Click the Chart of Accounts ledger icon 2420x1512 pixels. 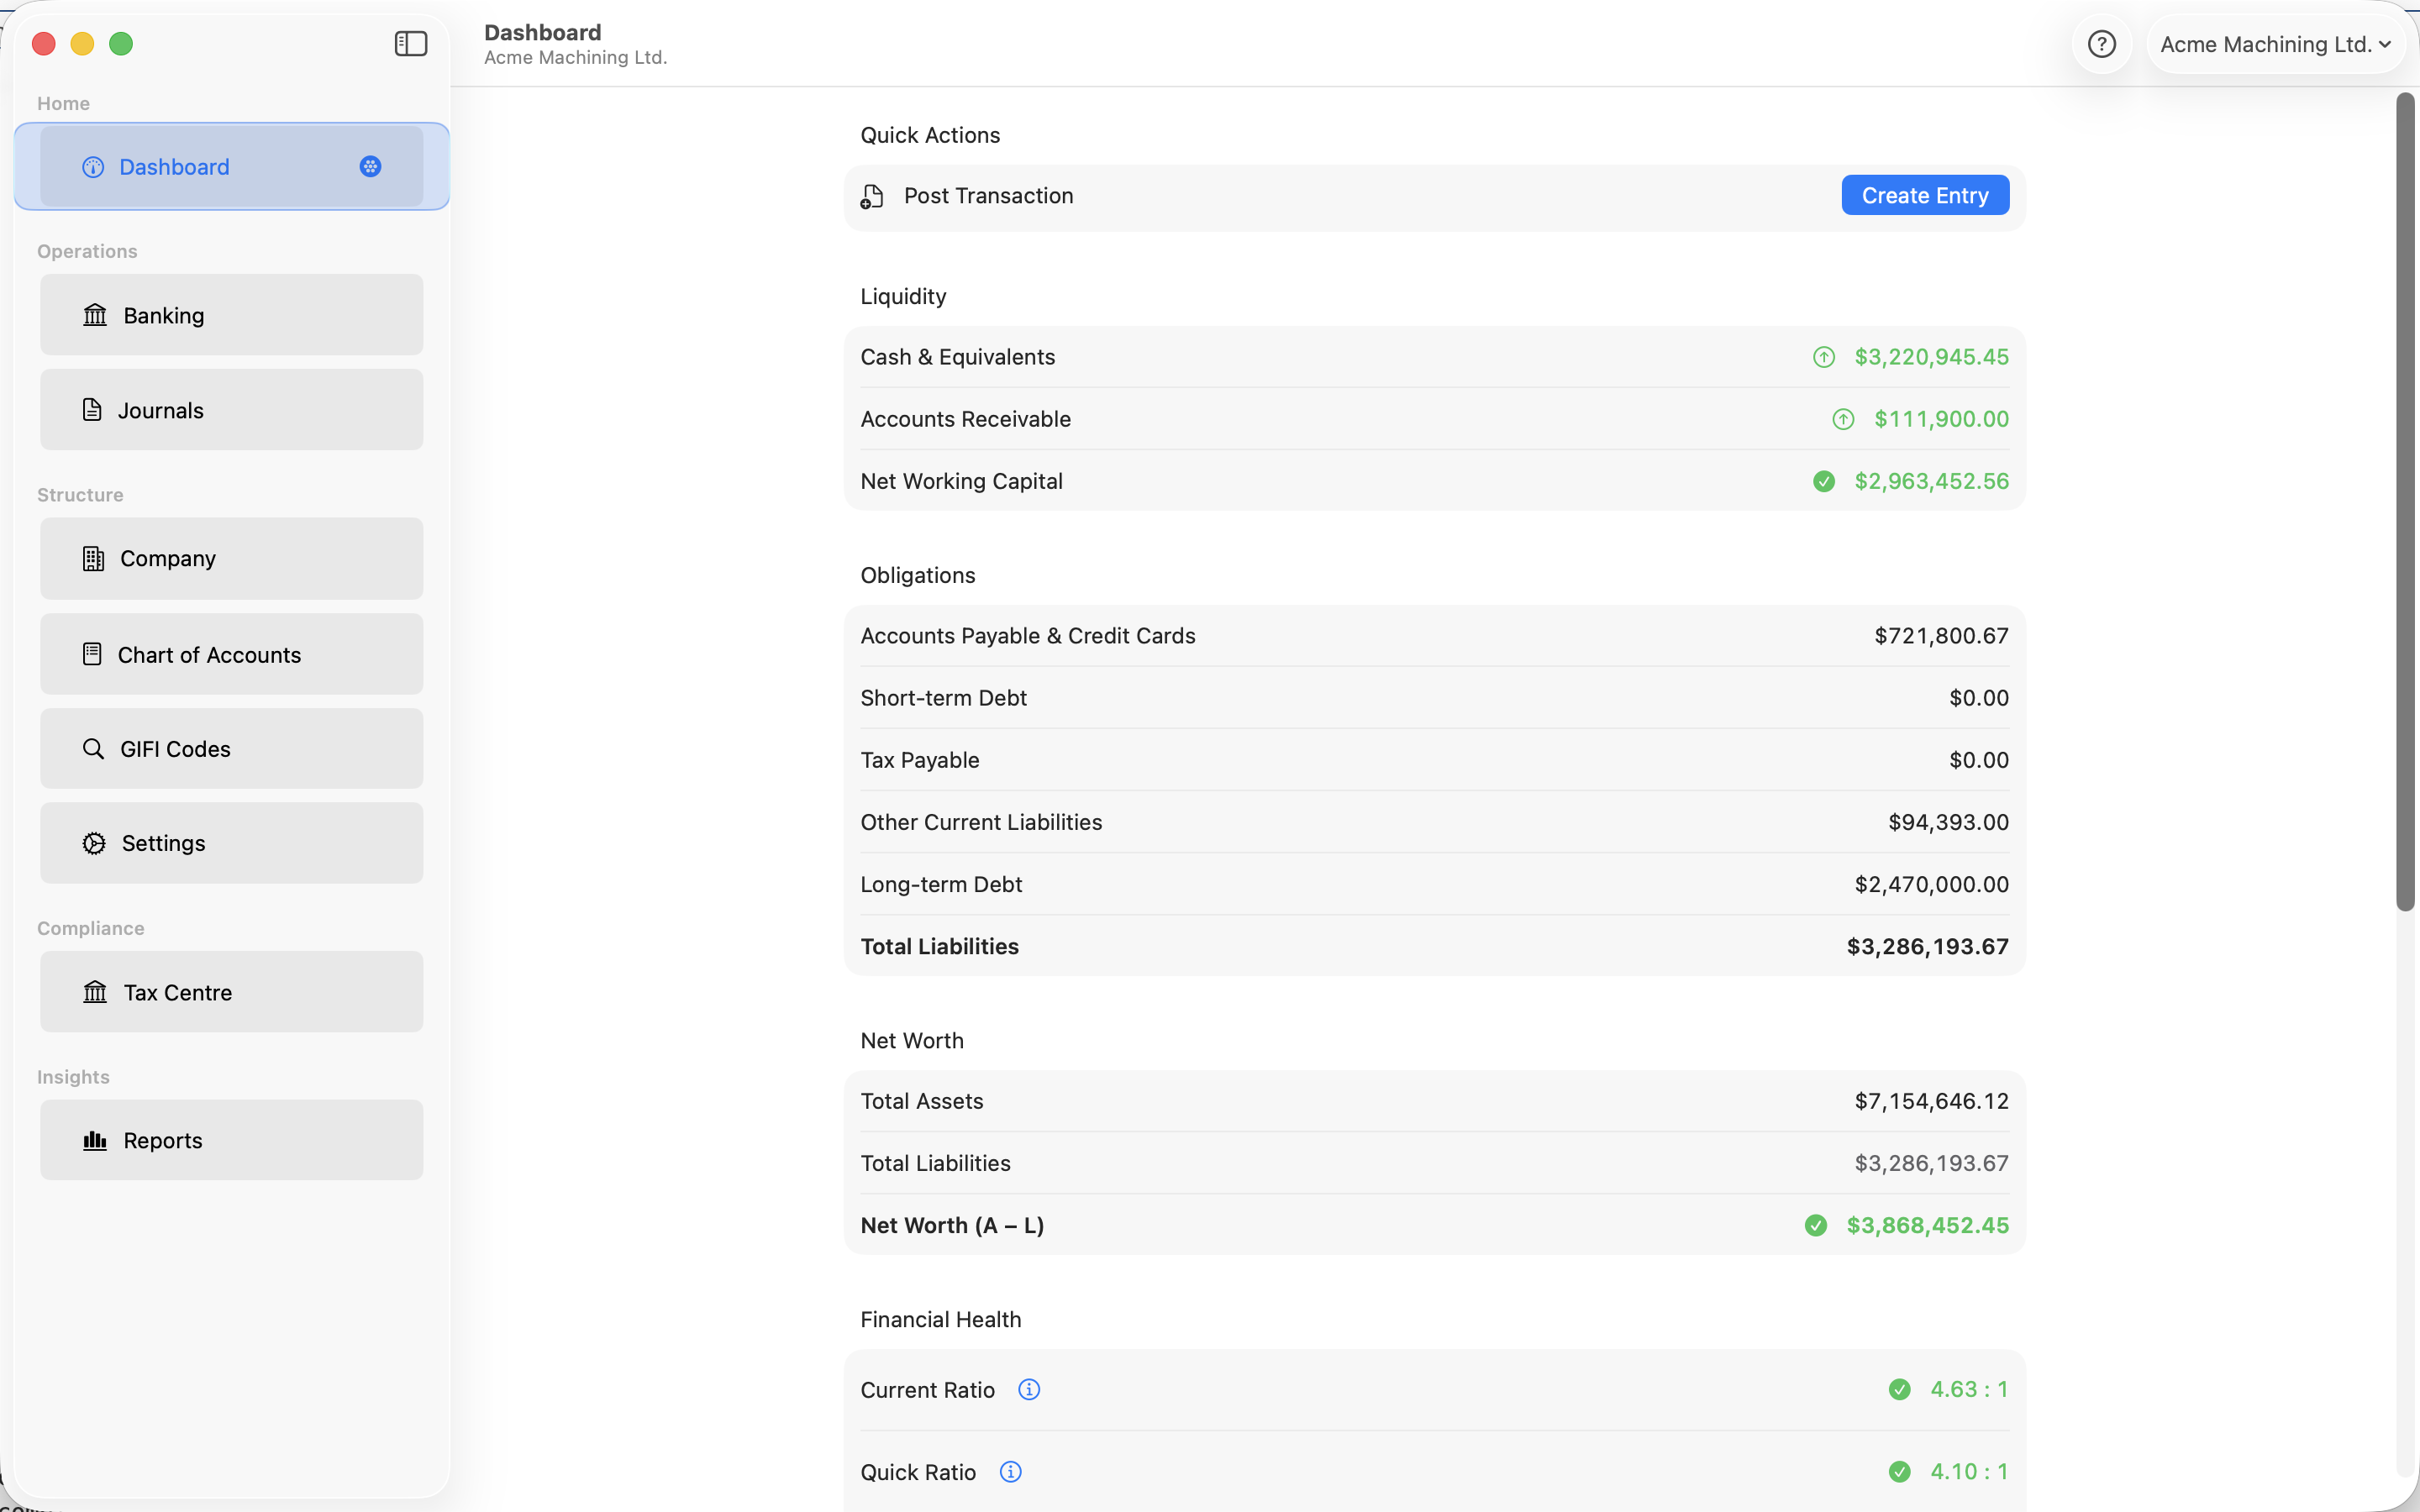(92, 654)
